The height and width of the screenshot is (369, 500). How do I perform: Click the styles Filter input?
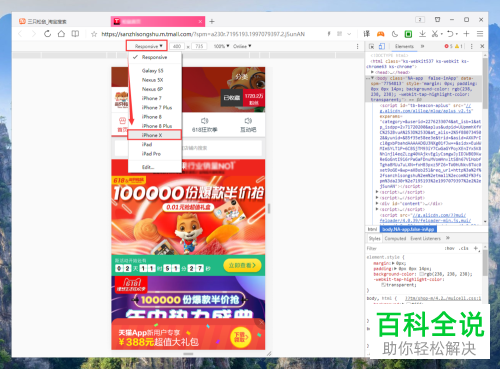coord(403,248)
